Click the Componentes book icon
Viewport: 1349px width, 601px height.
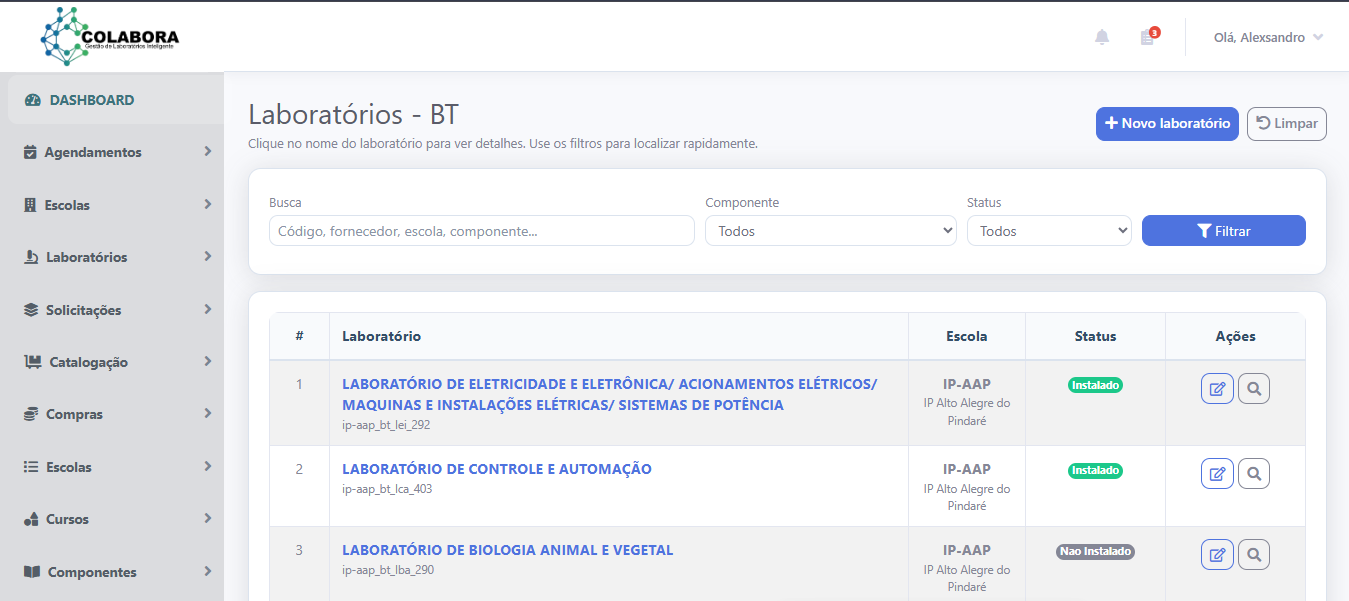point(32,572)
